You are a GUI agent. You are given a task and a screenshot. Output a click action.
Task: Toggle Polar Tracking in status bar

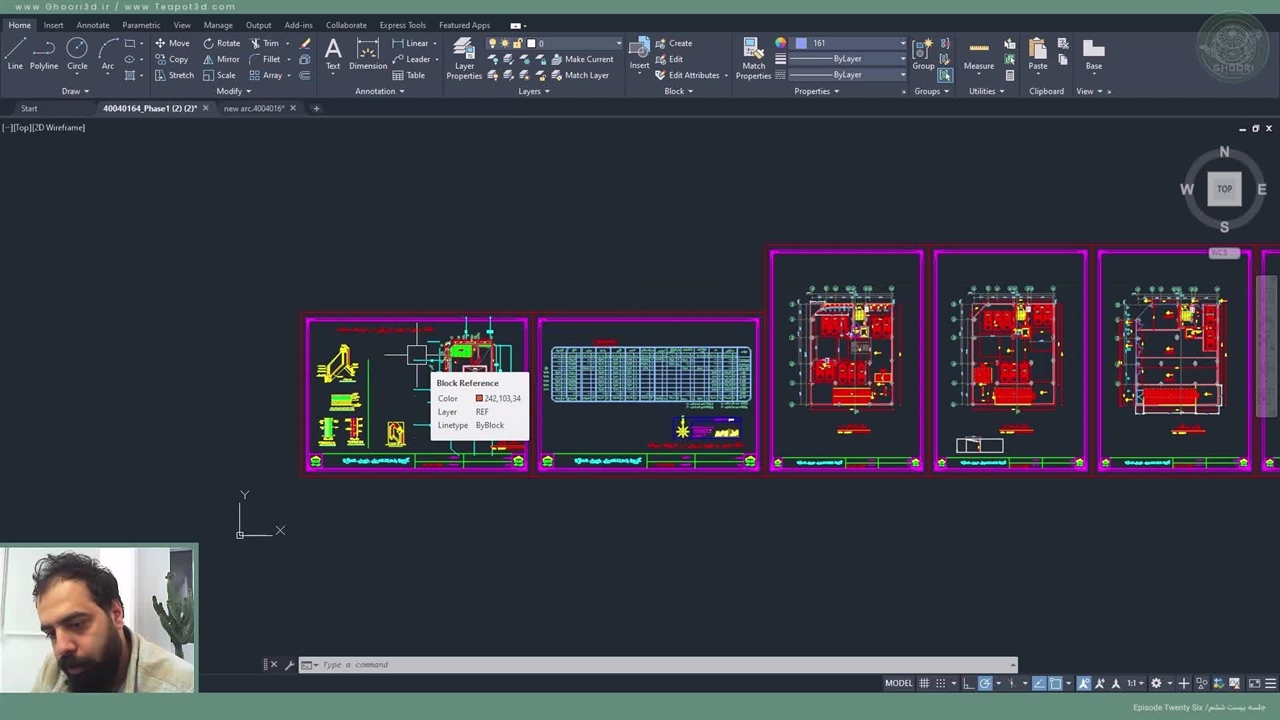[x=985, y=683]
